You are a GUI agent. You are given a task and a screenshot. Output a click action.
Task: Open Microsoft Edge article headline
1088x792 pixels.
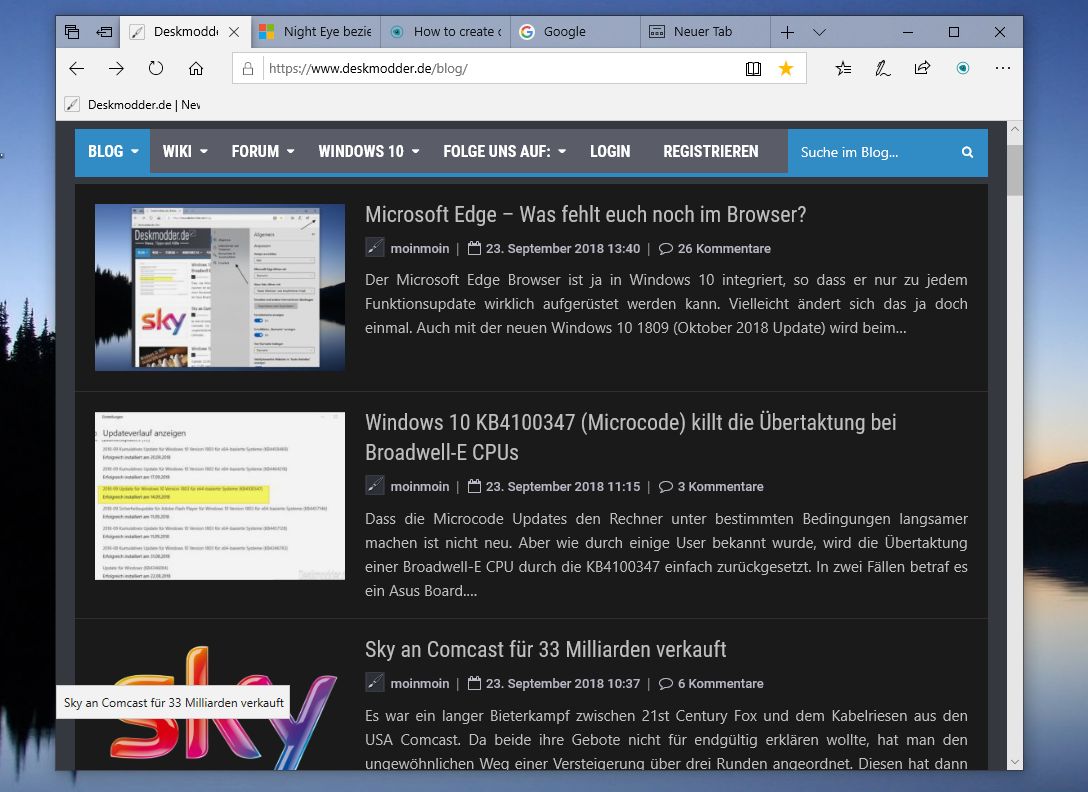coord(586,214)
